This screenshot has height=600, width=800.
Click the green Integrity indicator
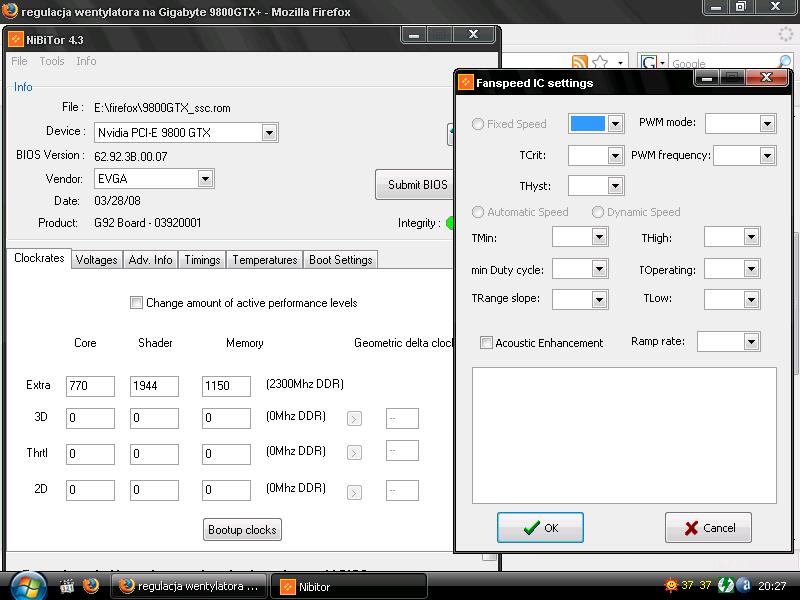click(449, 223)
